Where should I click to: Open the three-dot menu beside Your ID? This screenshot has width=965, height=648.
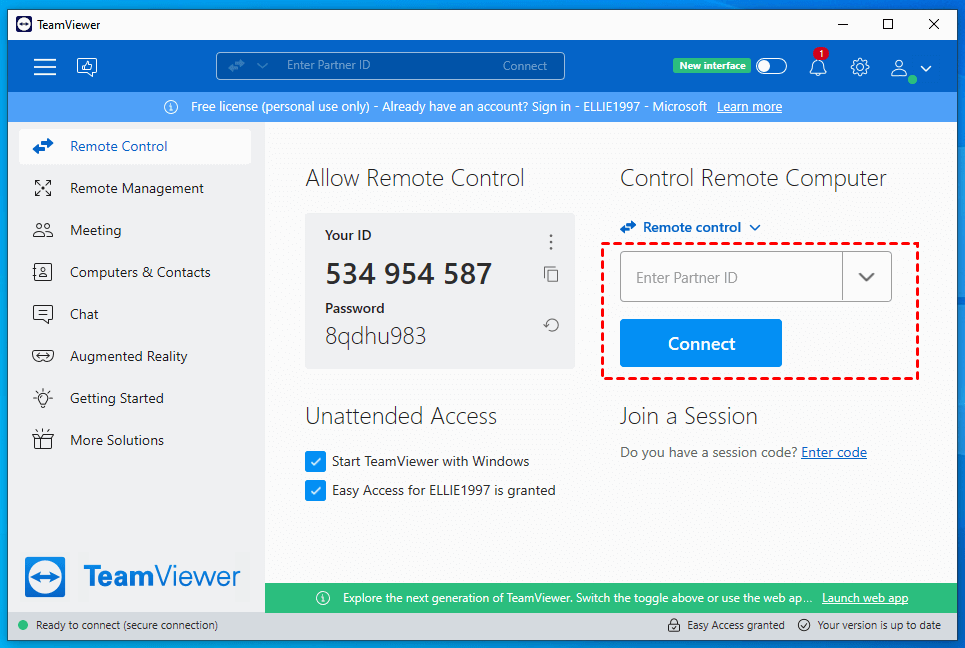pos(551,242)
